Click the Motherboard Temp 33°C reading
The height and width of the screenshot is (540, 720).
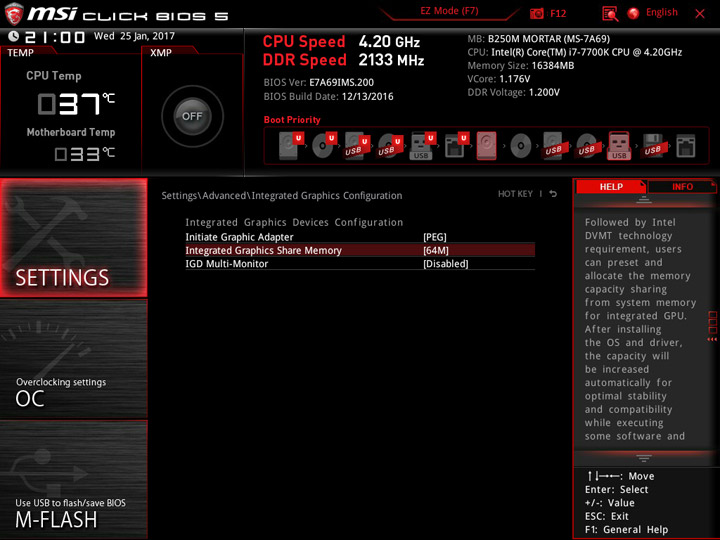coord(84,154)
